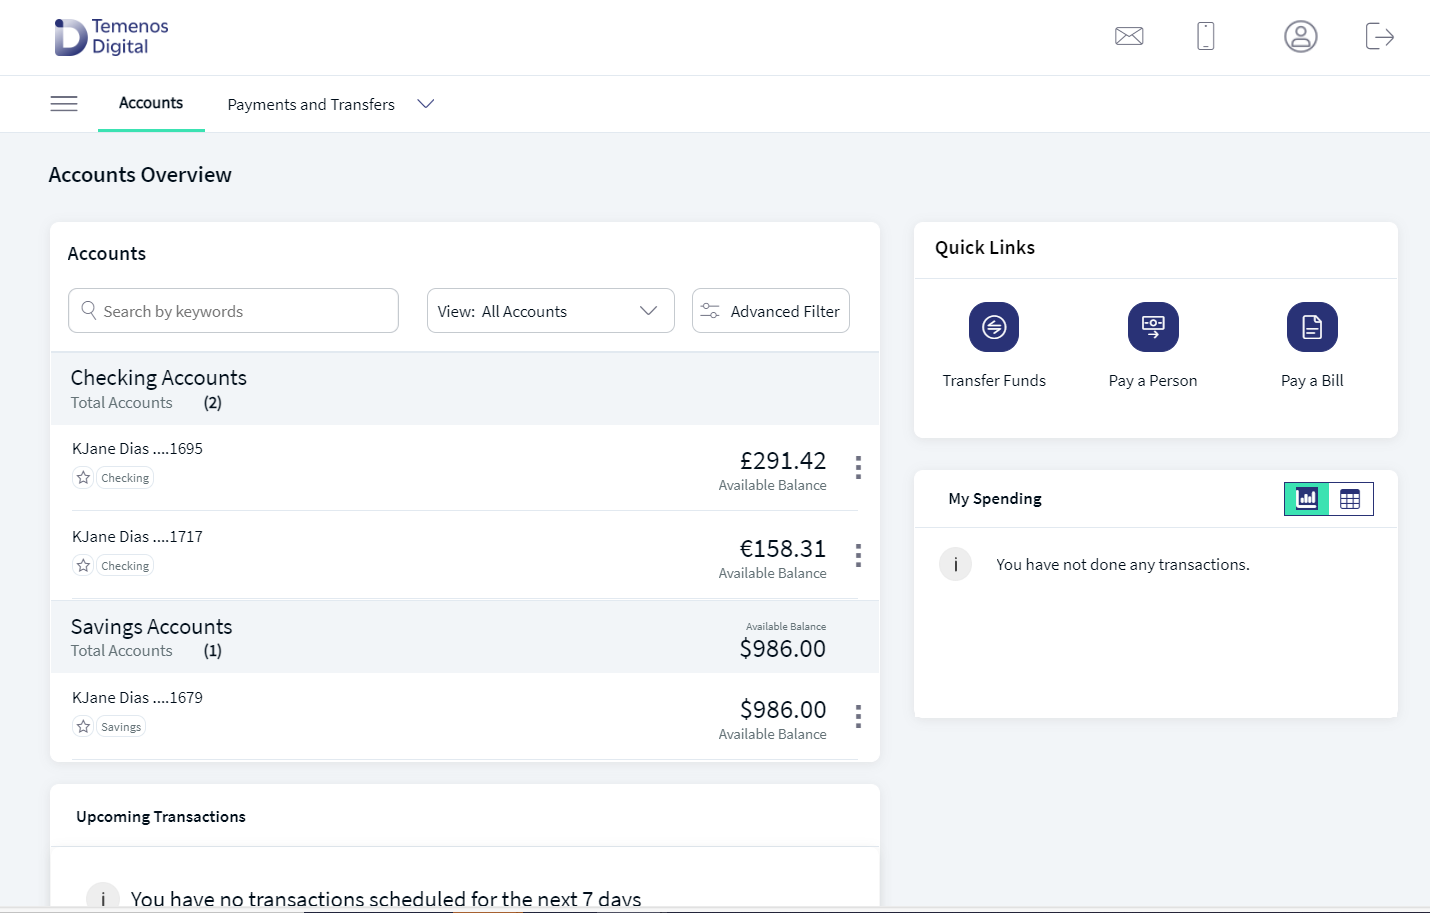The width and height of the screenshot is (1430, 913).
Task: Open account KJane Dias ....1717
Action: coord(137,537)
